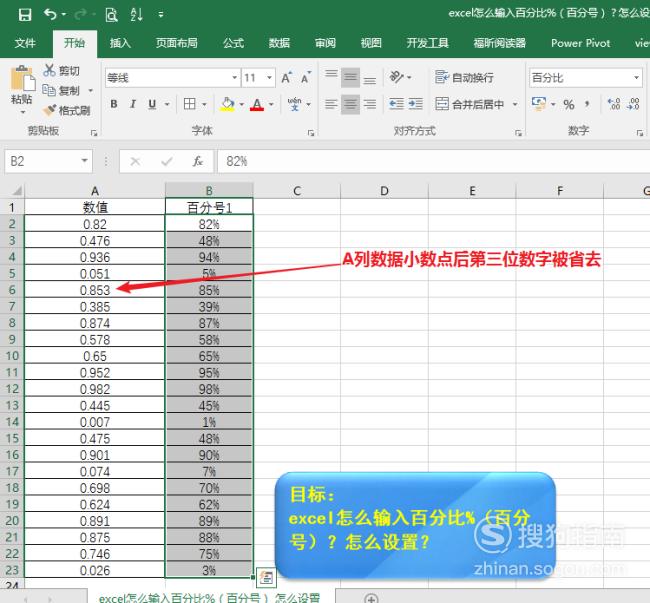Screen dimensions: 650x603
Task: Expand the Merge & Center dropdown arrow
Action: [x=515, y=104]
